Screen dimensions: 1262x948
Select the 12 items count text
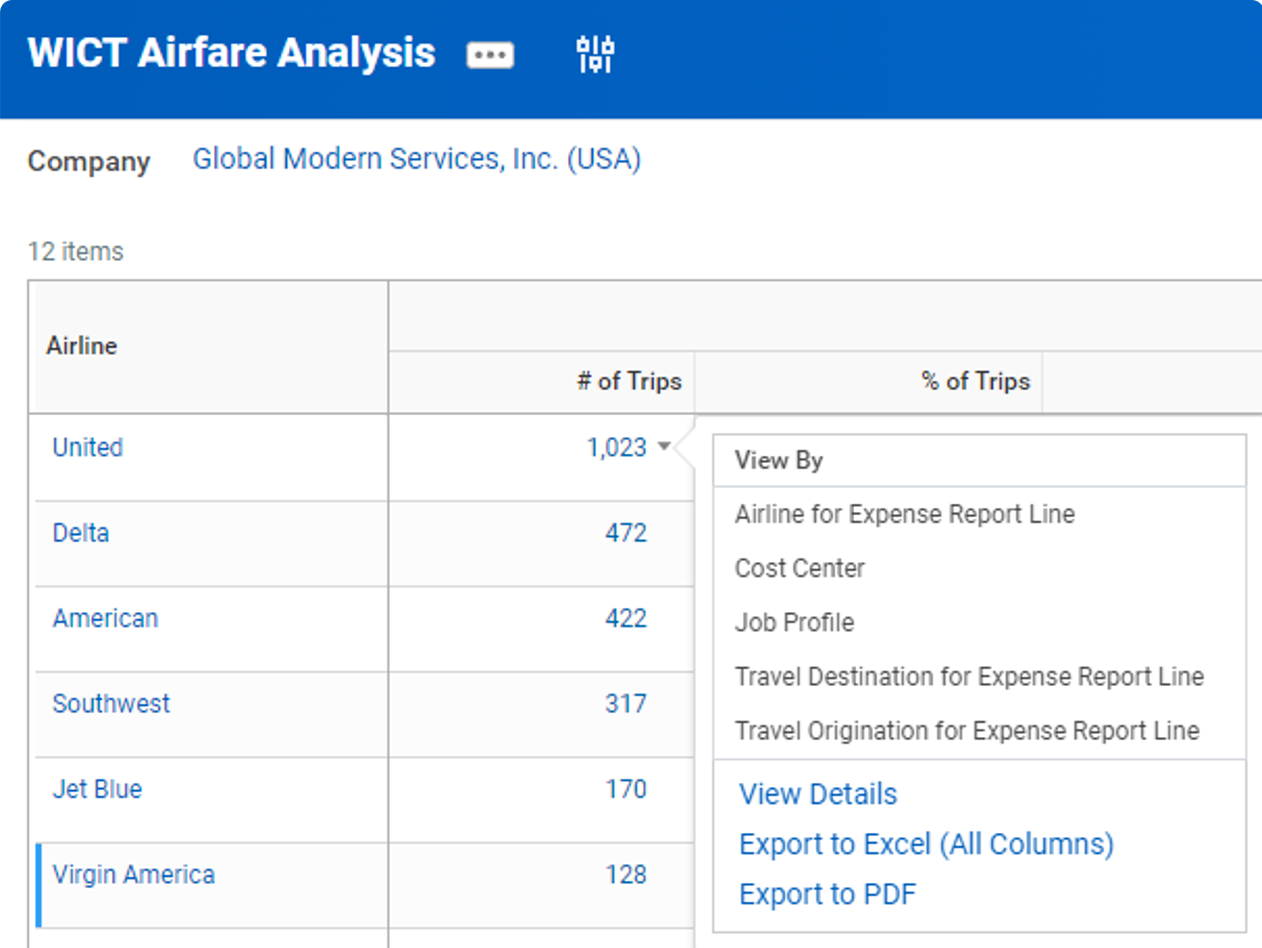76,251
